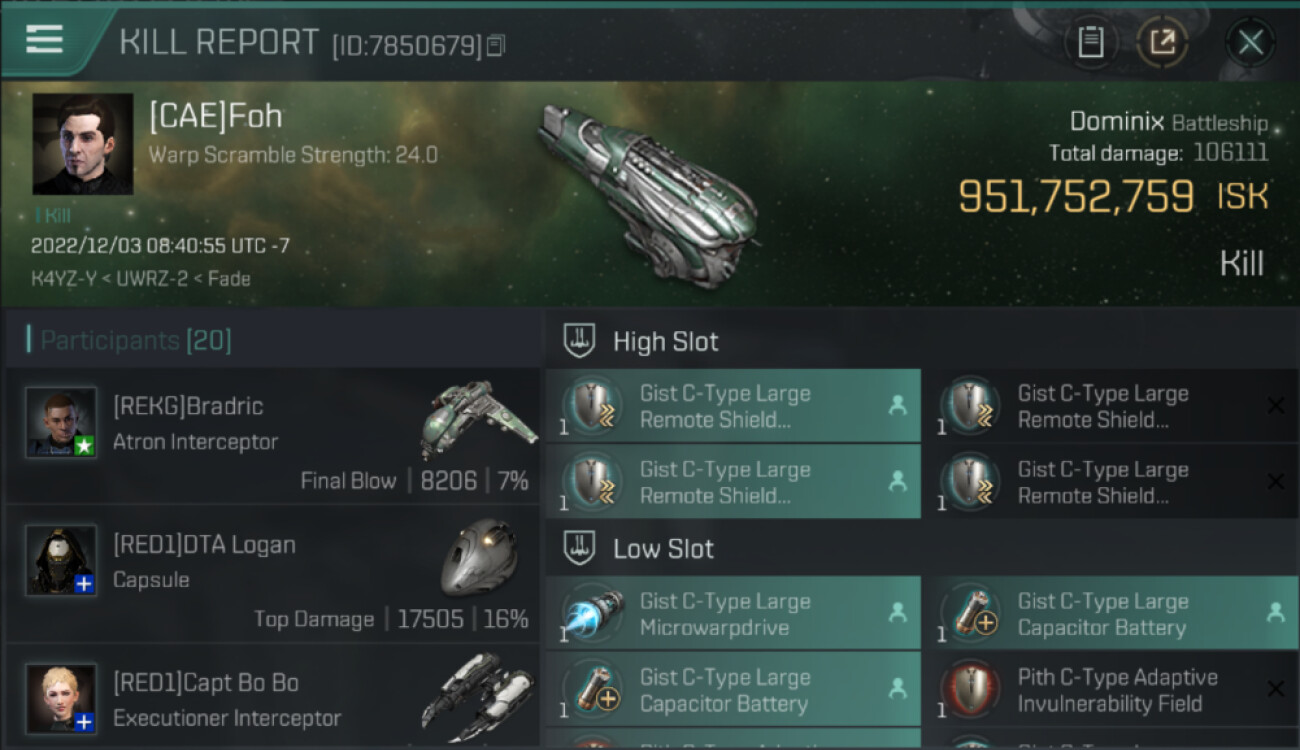The width and height of the screenshot is (1300, 750).
Task: View DTA Logan's Capsule ship icon
Action: [x=480, y=557]
